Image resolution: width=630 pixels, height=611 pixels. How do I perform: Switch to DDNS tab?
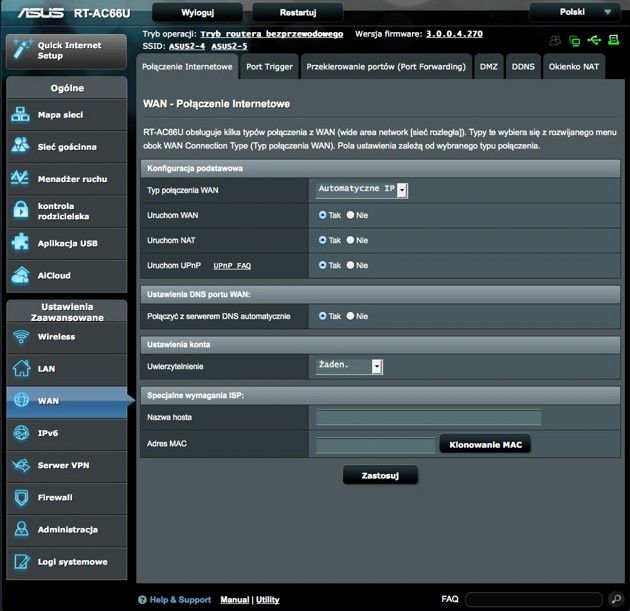pyautogui.click(x=523, y=67)
